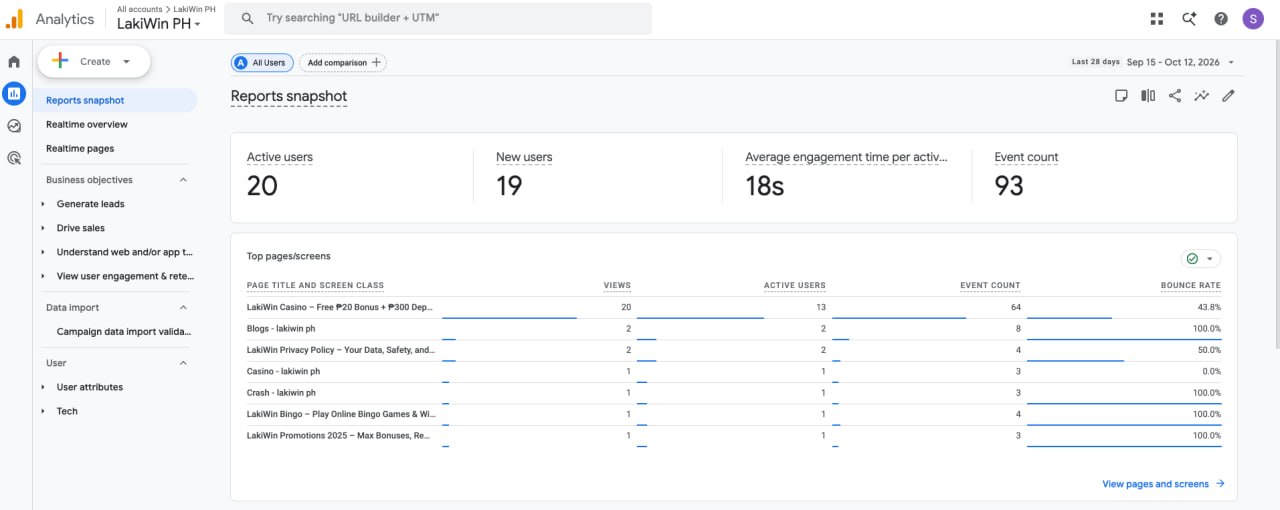Click the colorful plus on Create button
1280x510 pixels.
pyautogui.click(x=60, y=61)
